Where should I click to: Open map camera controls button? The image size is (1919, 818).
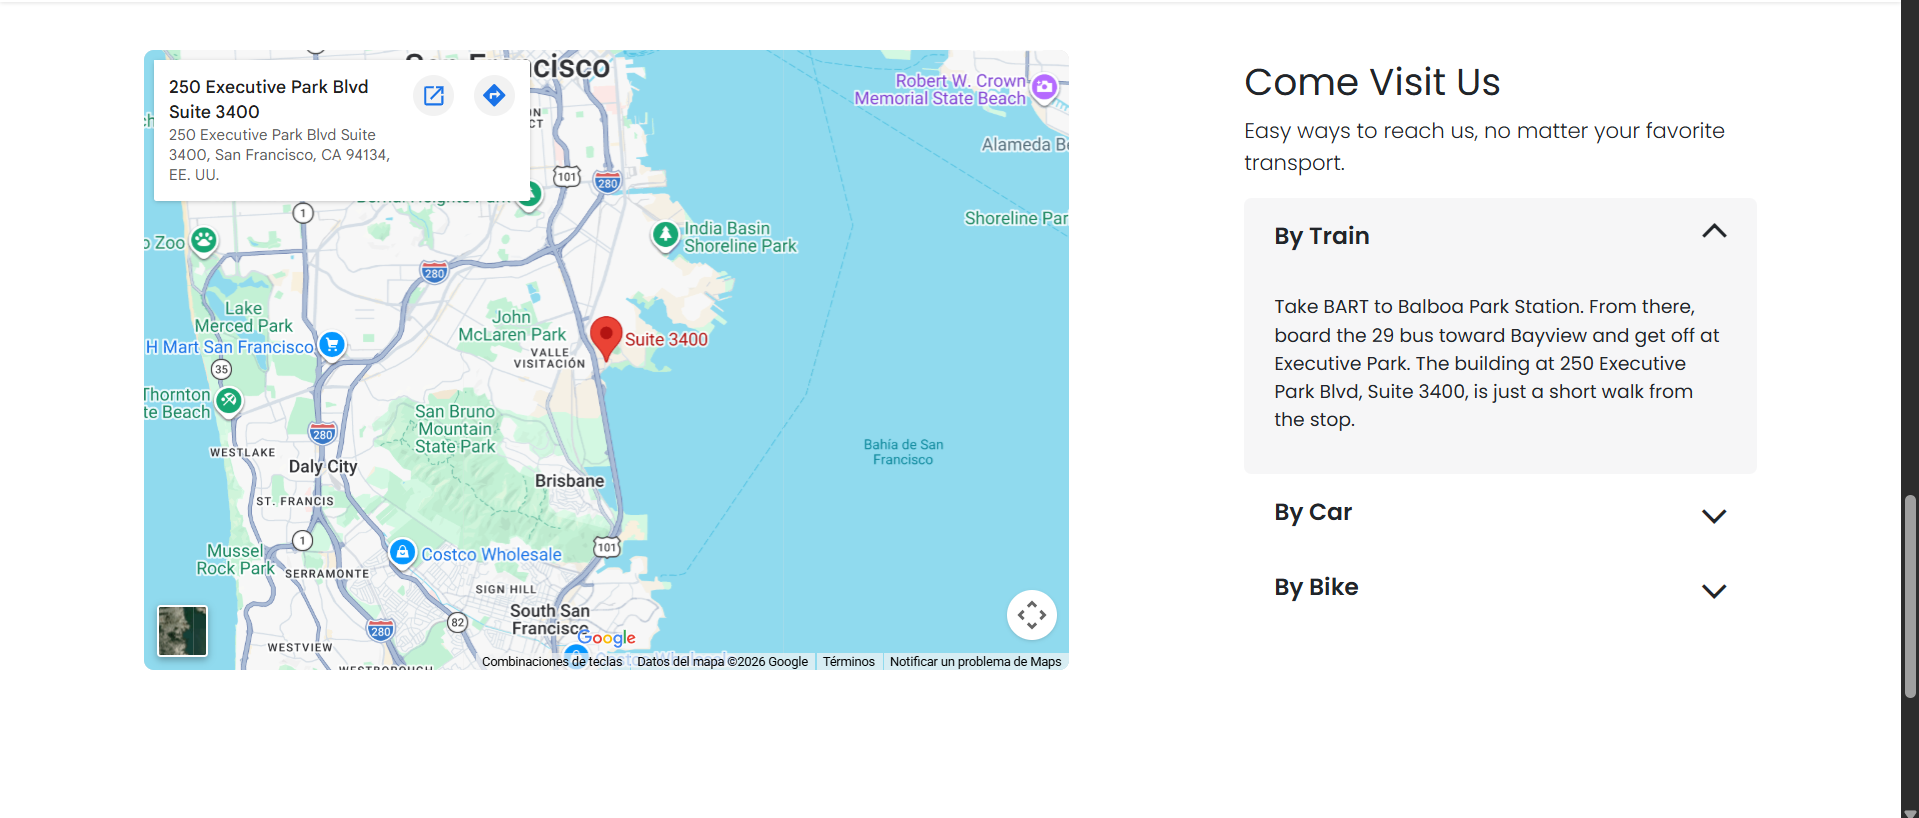[x=1032, y=615]
